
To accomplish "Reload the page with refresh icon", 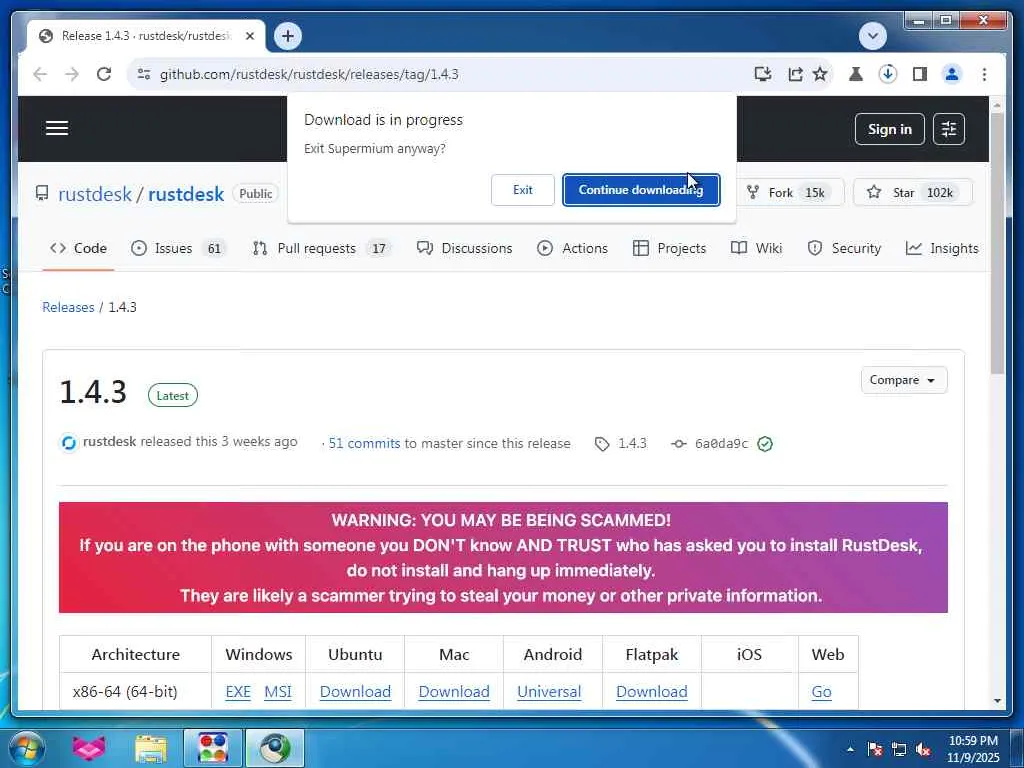I will 104,74.
